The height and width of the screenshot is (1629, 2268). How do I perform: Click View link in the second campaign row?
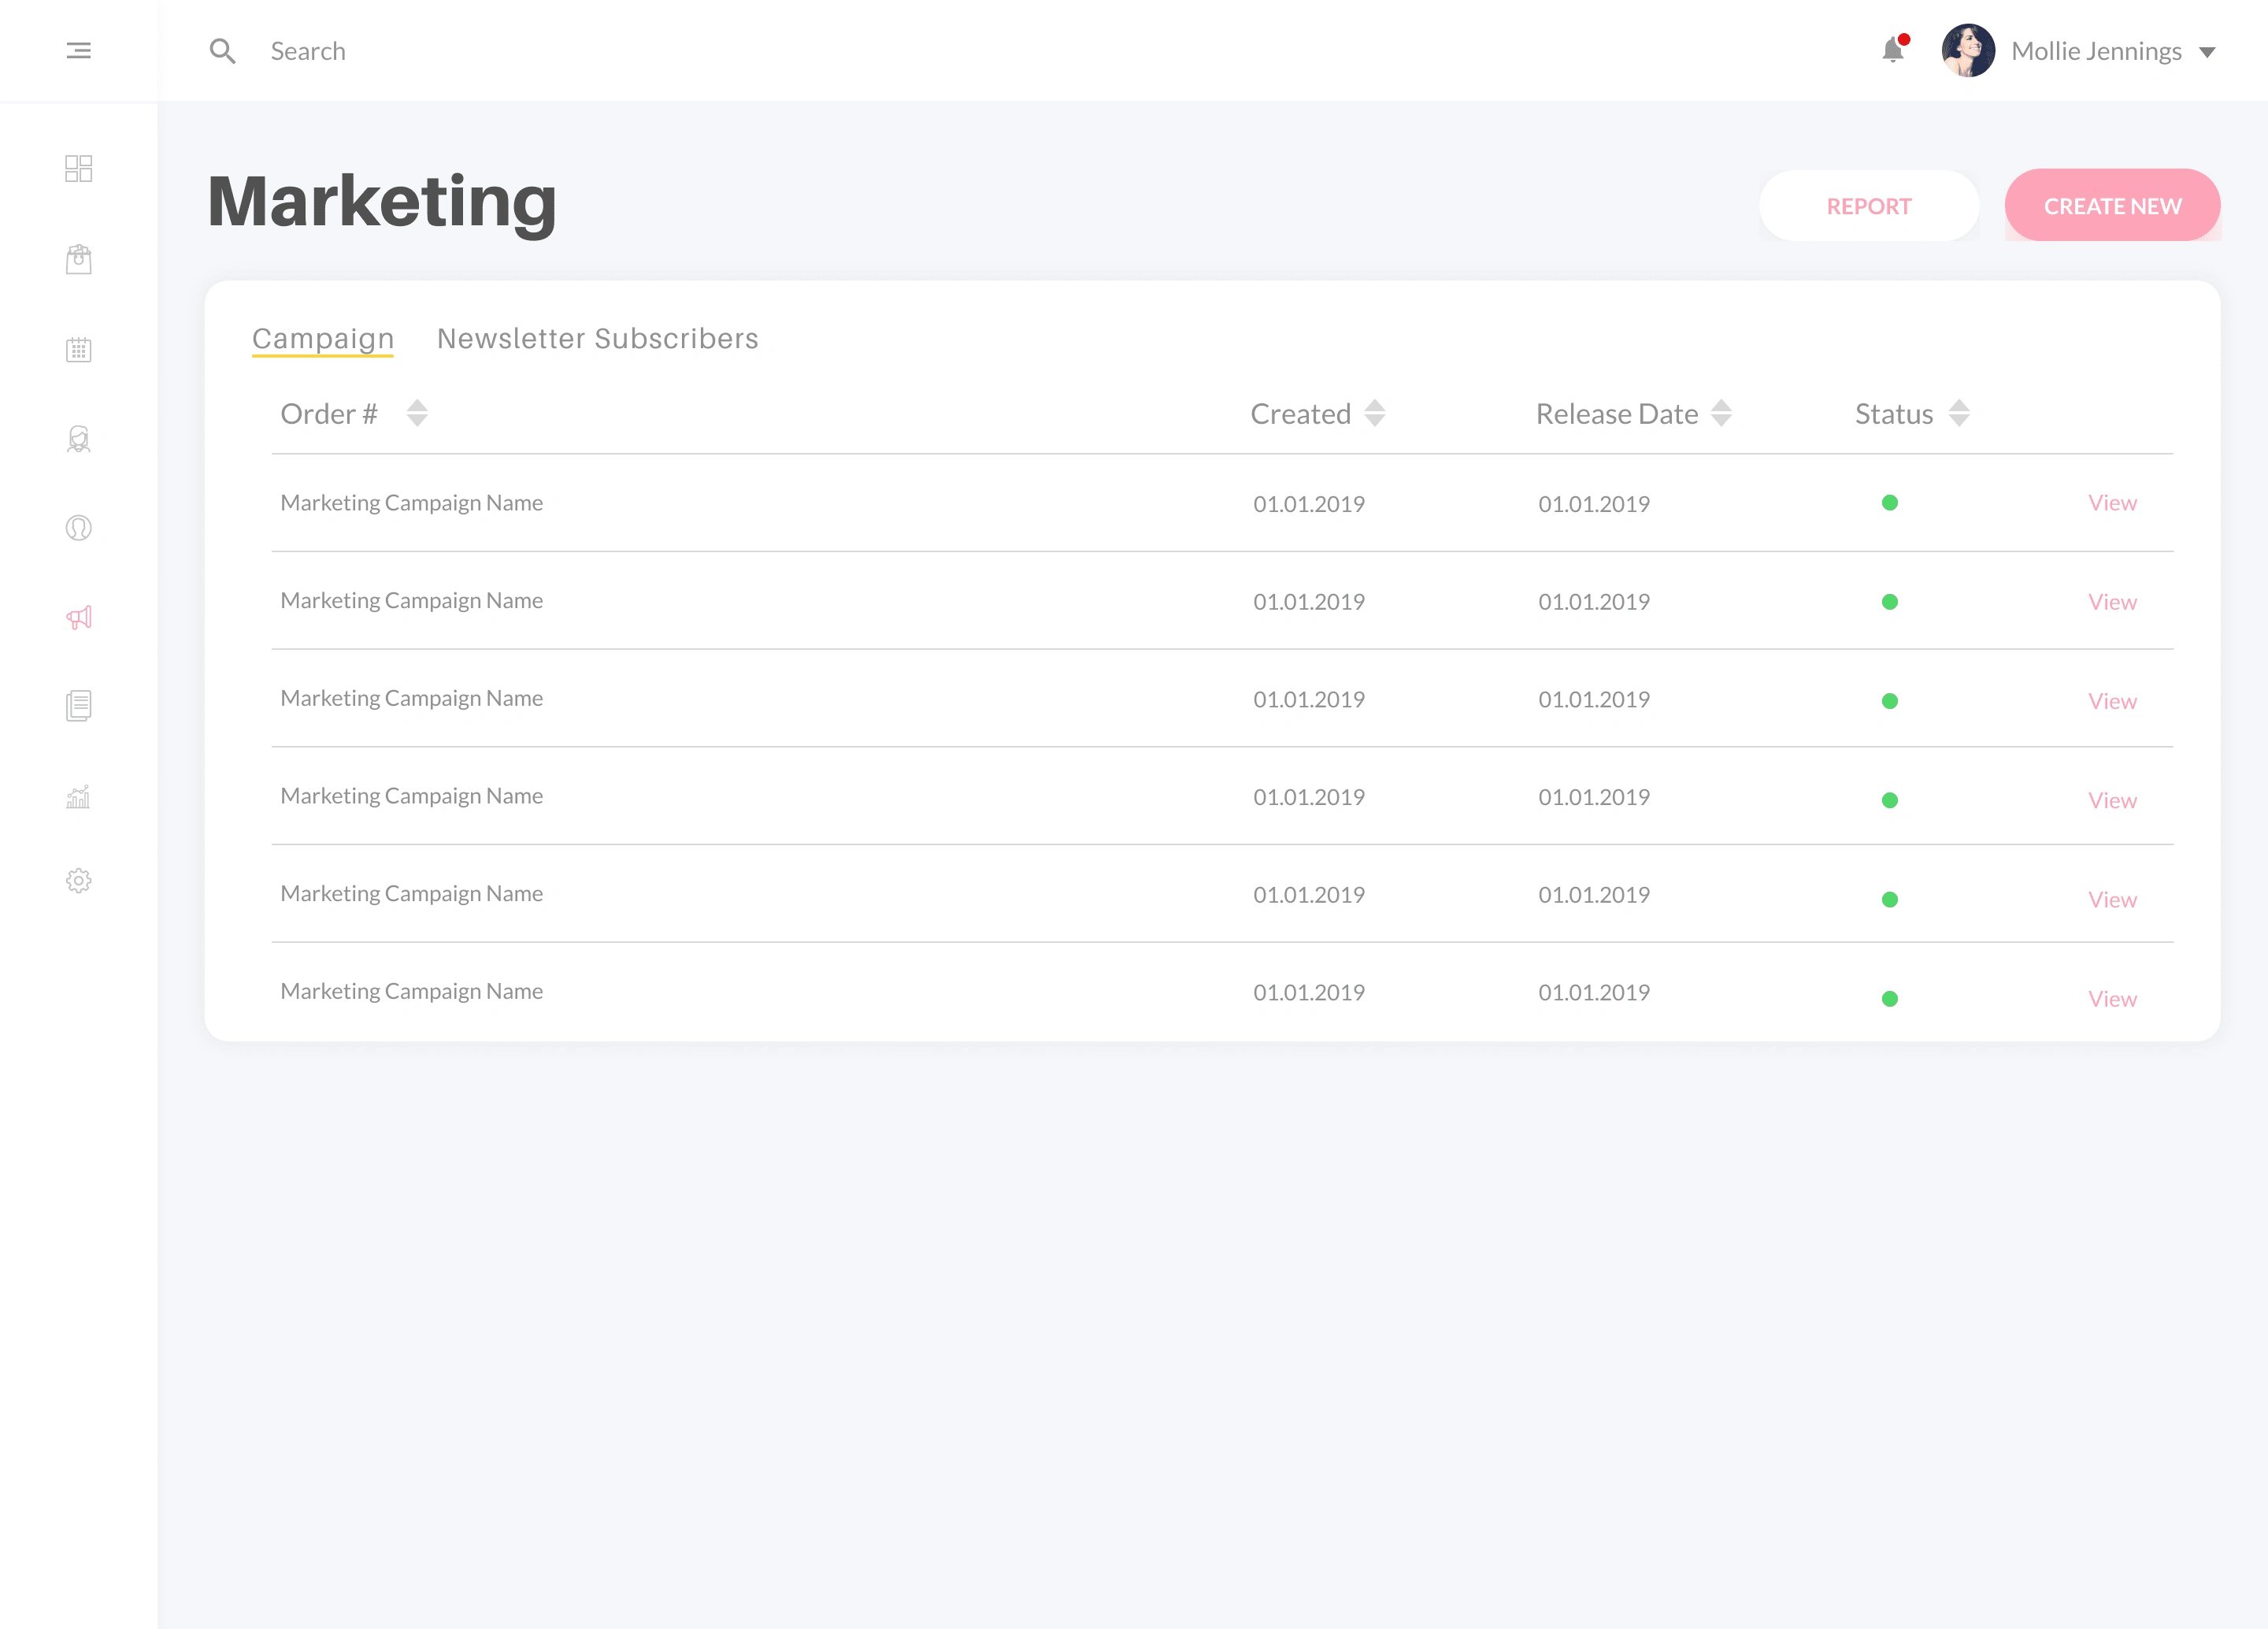coord(2112,602)
